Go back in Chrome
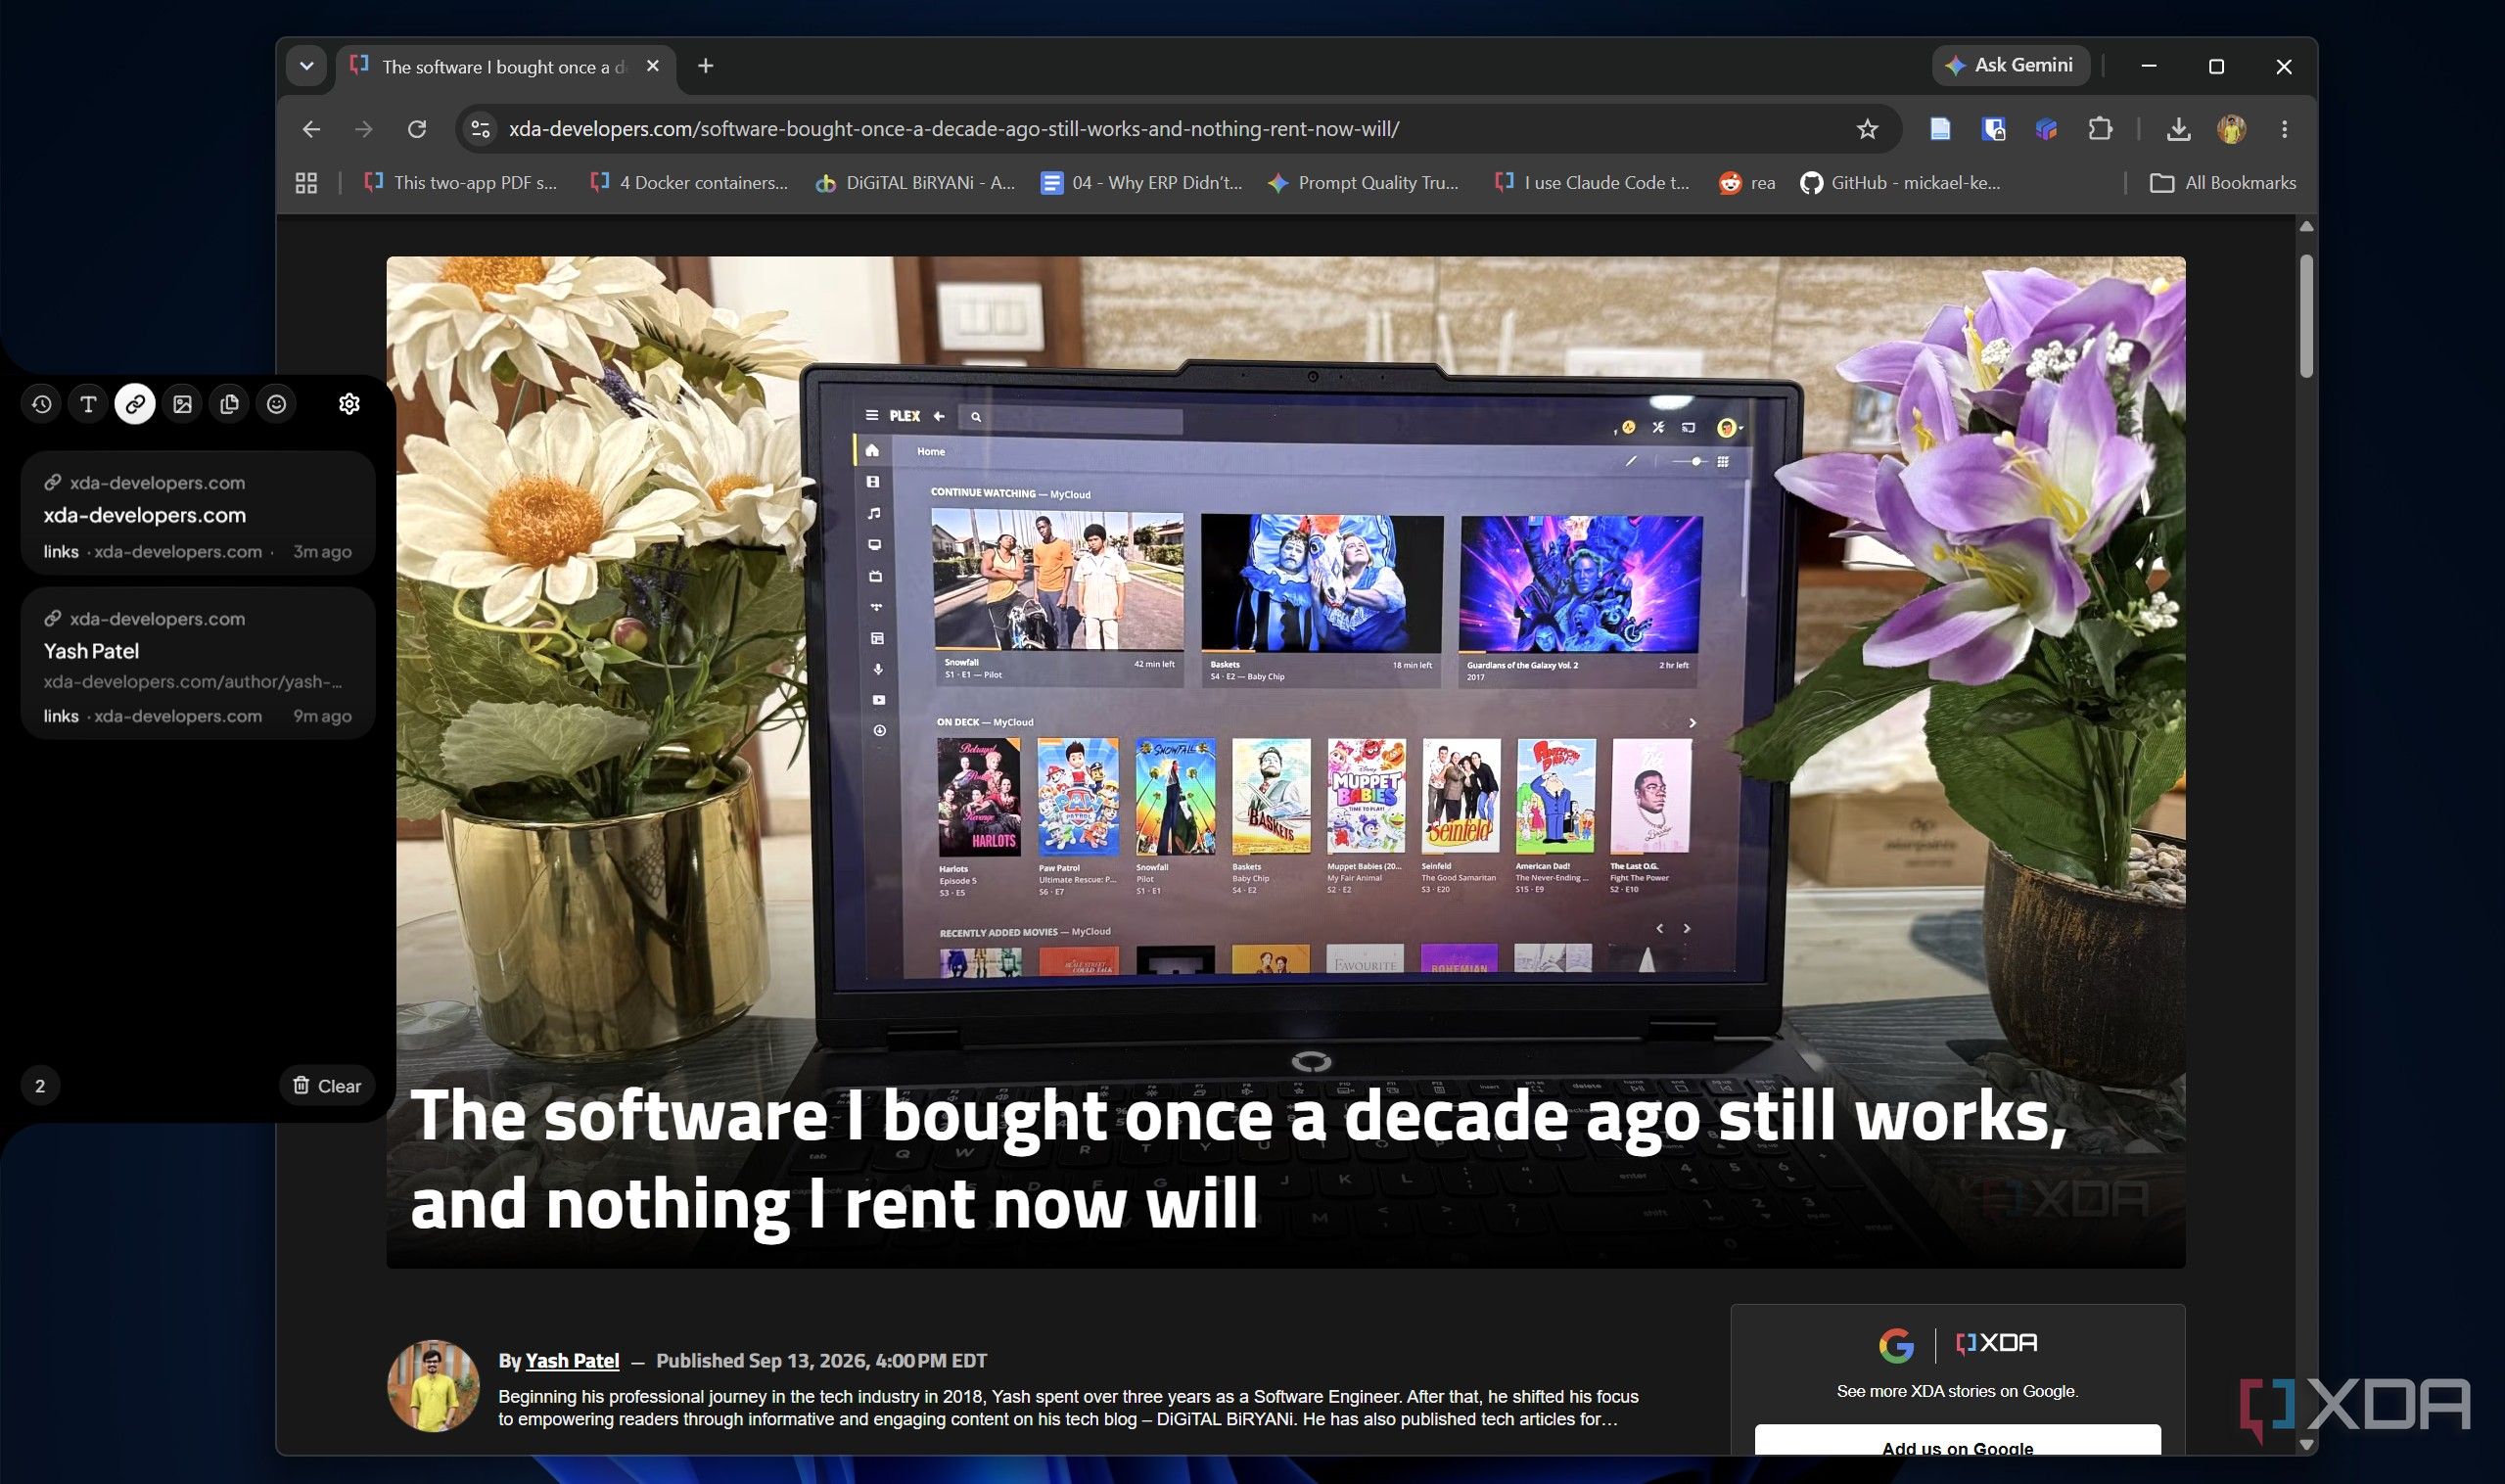 tap(311, 129)
